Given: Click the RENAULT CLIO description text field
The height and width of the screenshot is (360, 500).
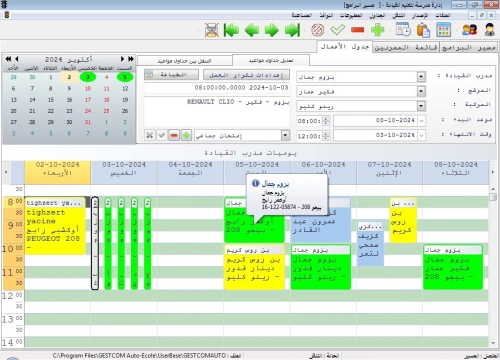Looking at the screenshot, I should coord(217,111).
